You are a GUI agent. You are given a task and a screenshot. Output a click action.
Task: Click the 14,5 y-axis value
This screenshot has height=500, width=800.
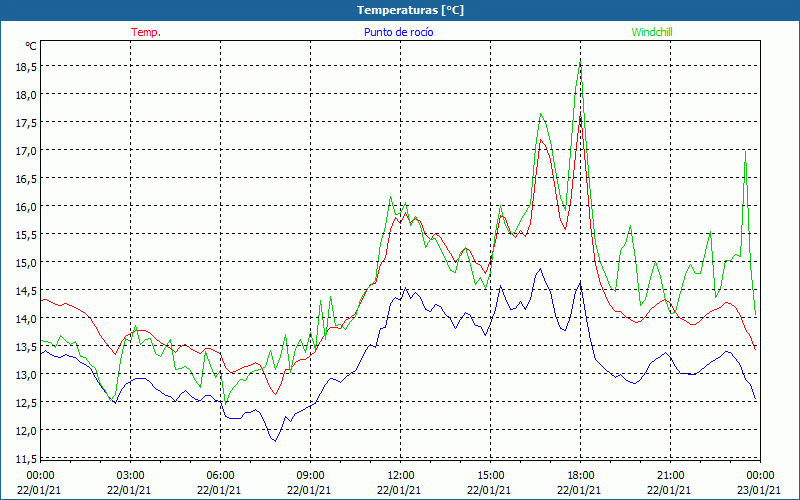tap(27, 290)
